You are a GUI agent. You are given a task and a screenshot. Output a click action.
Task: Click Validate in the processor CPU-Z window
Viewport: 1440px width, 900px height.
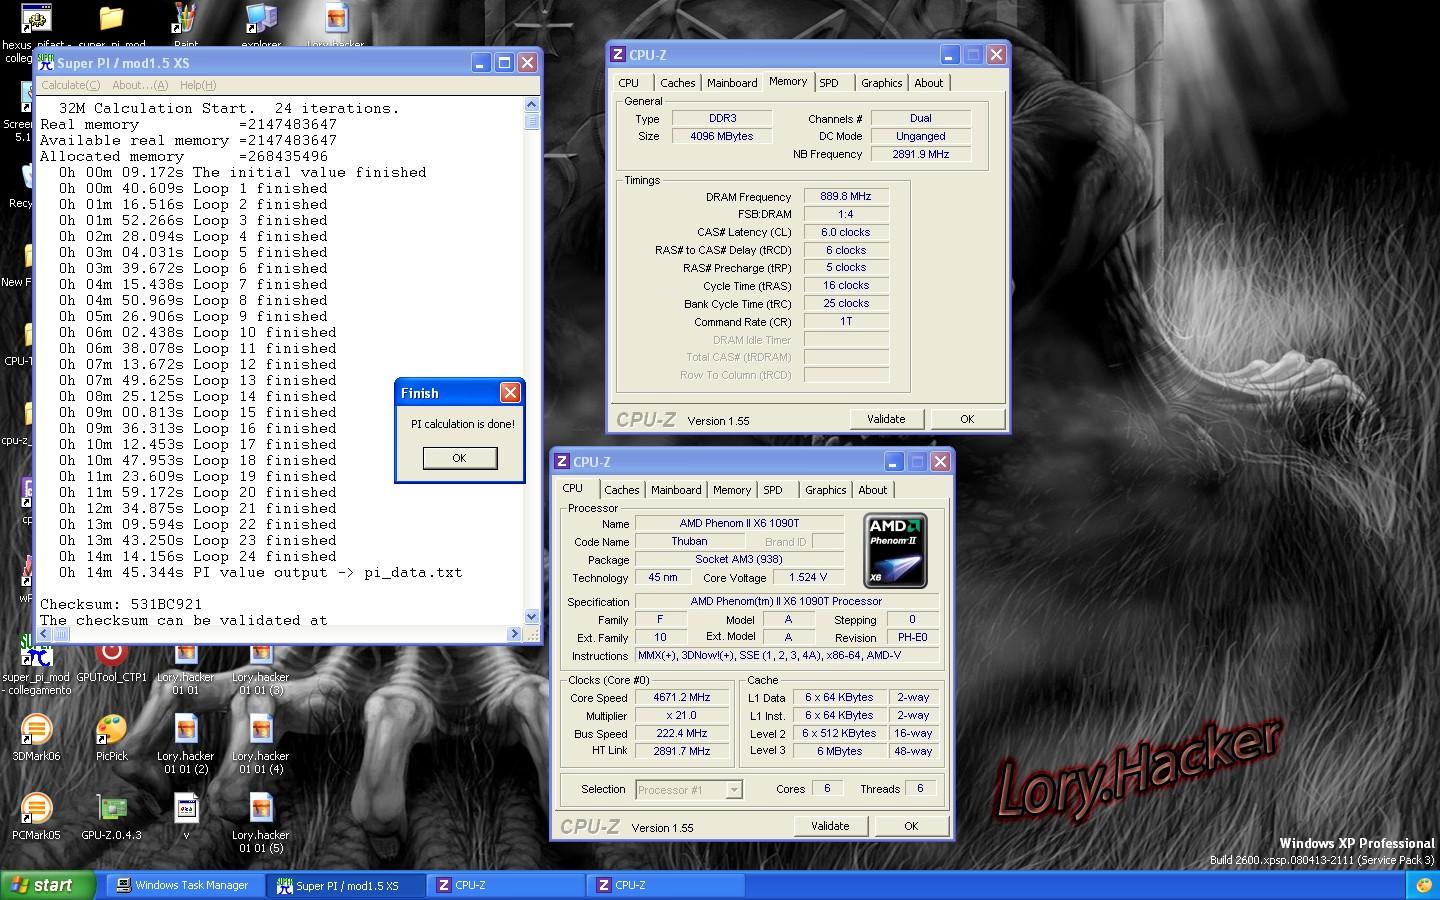(830, 826)
